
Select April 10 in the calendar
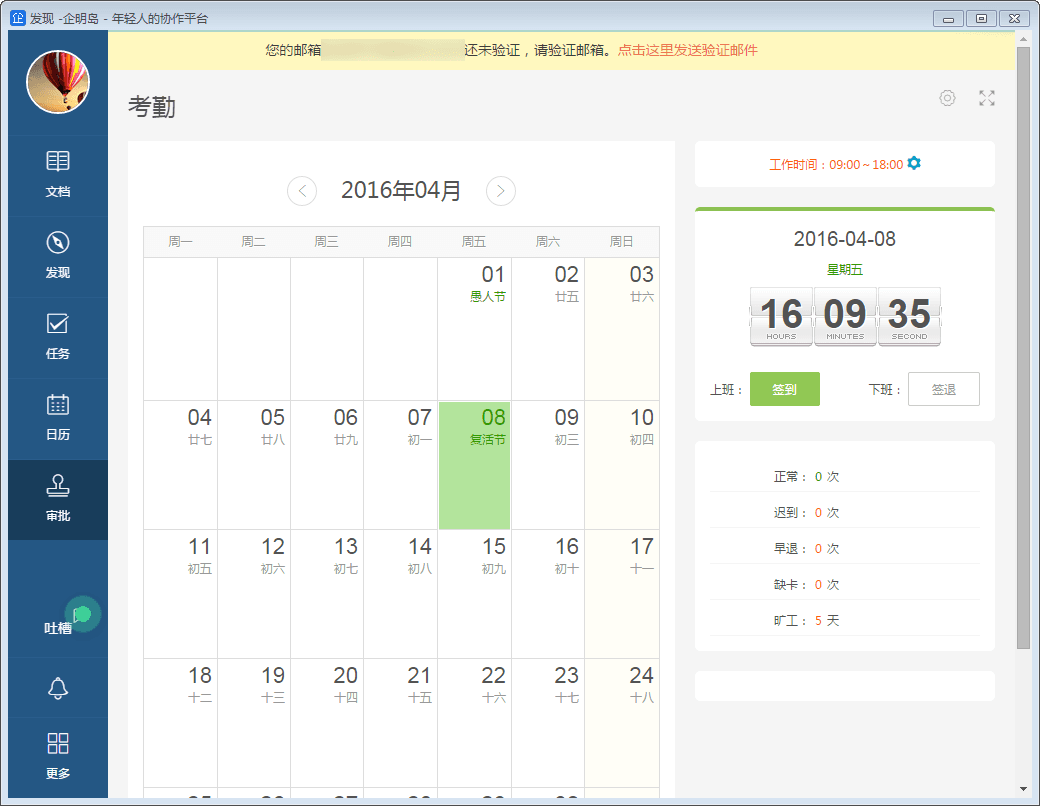[621, 465]
